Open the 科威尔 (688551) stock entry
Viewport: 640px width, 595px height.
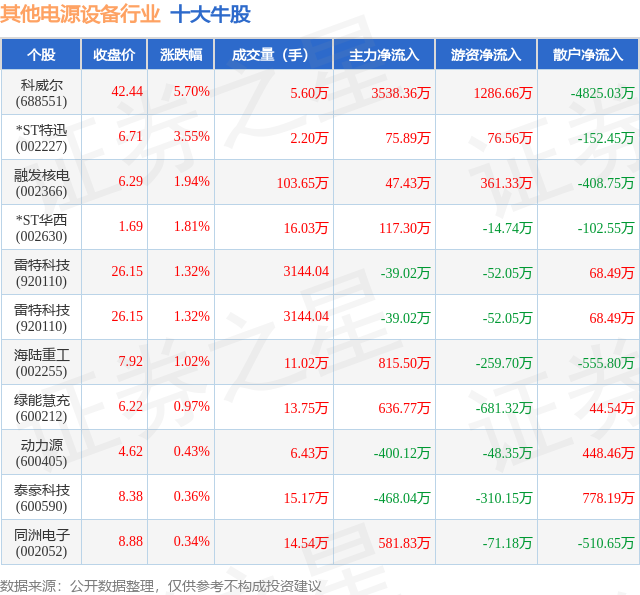(x=41, y=93)
